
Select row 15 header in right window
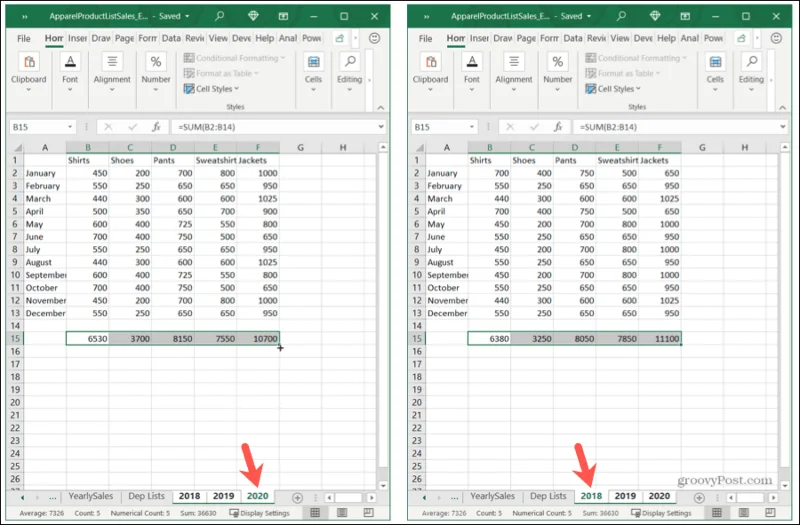click(x=417, y=338)
